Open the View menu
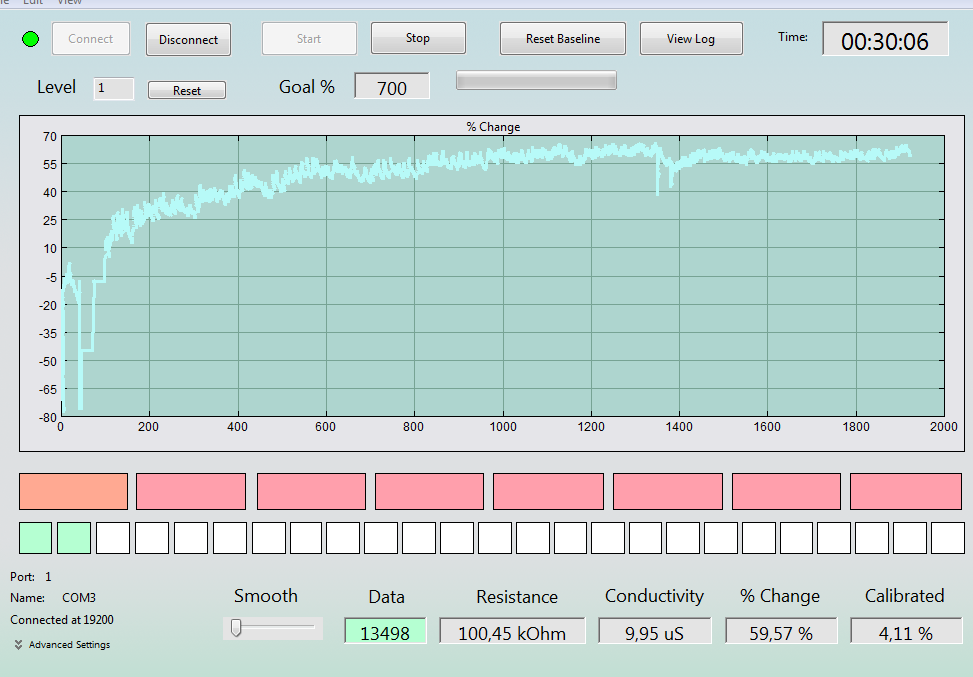973x677 pixels. click(69, 2)
